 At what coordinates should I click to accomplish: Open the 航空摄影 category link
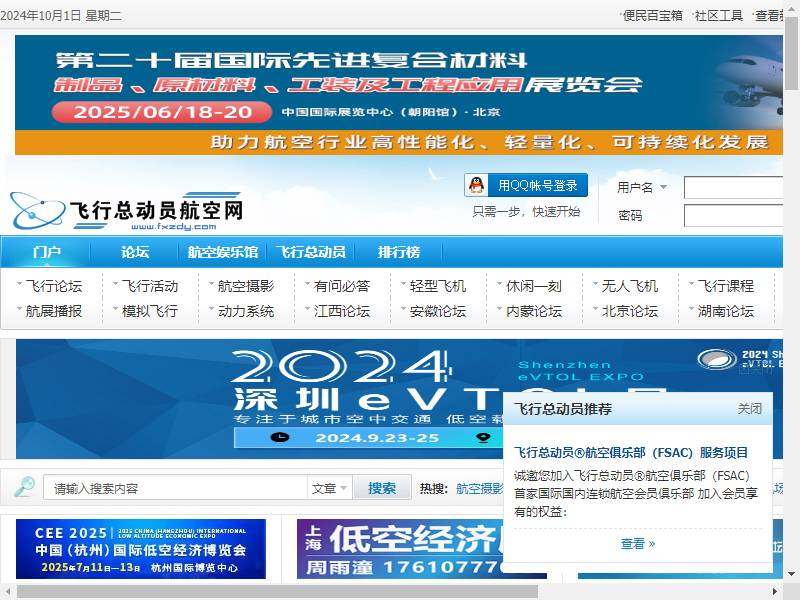pyautogui.click(x=246, y=286)
